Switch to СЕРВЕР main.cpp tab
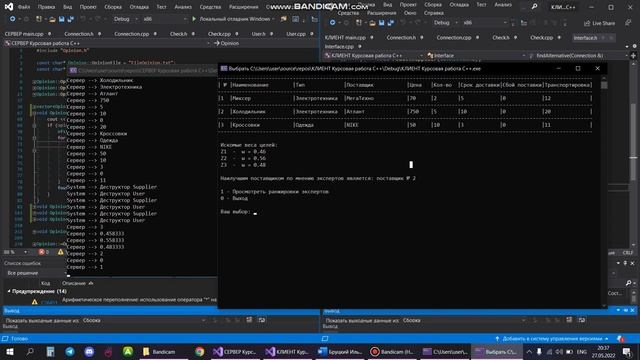 click(x=24, y=34)
